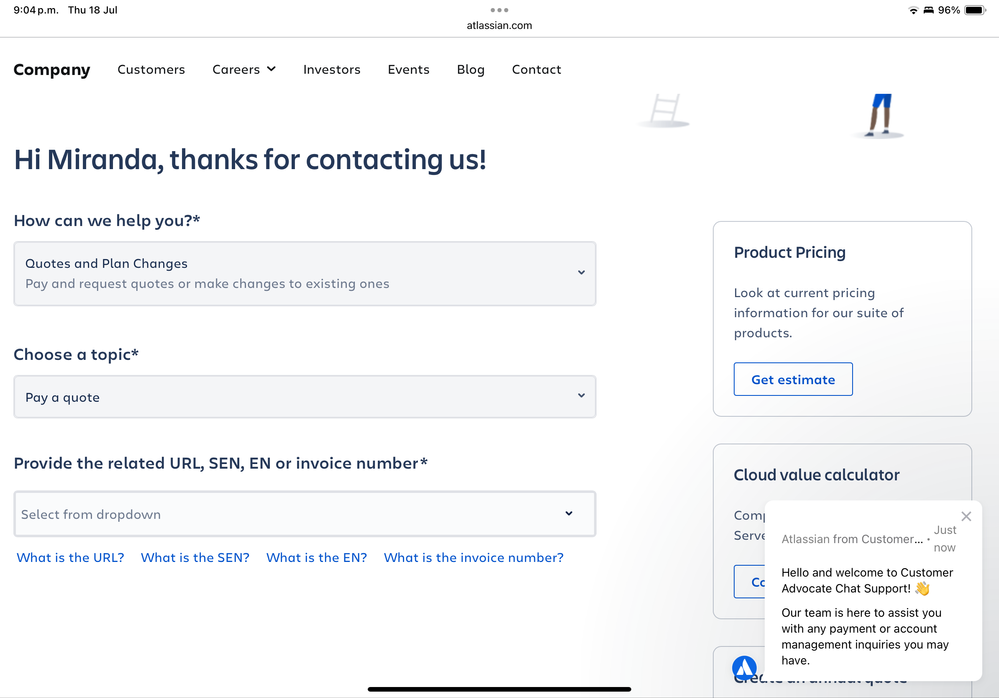
Task: Go to Customers page
Action: click(151, 69)
